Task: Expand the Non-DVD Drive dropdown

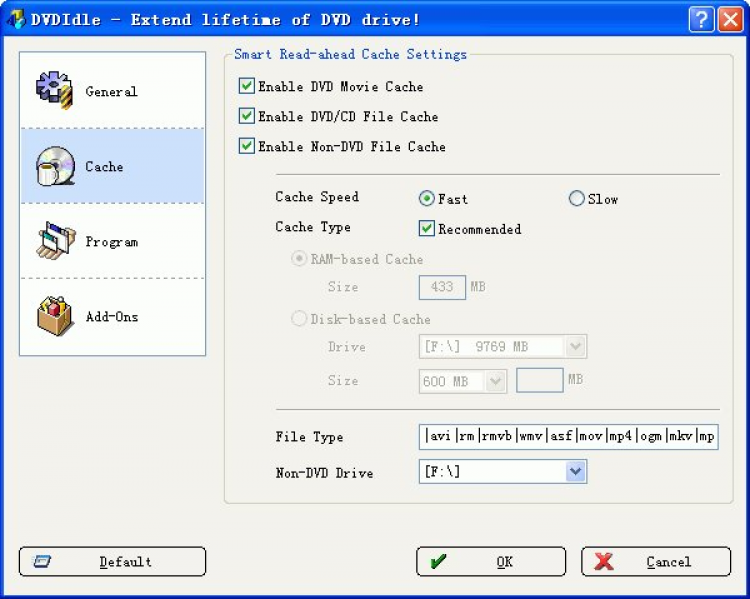Action: [575, 472]
